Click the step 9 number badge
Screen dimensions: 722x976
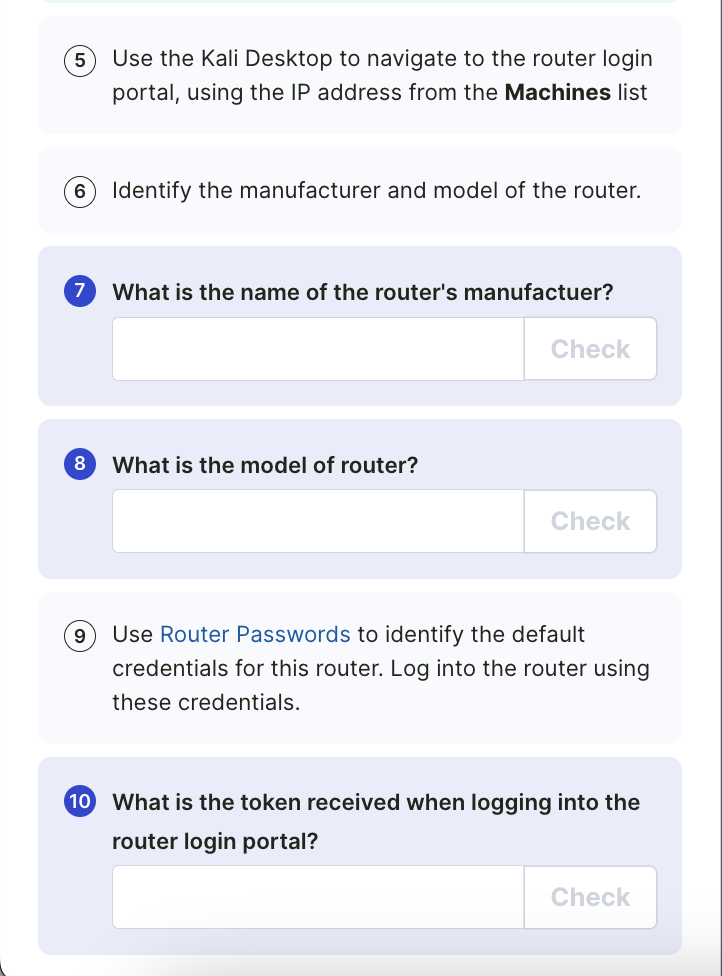pyautogui.click(x=80, y=635)
